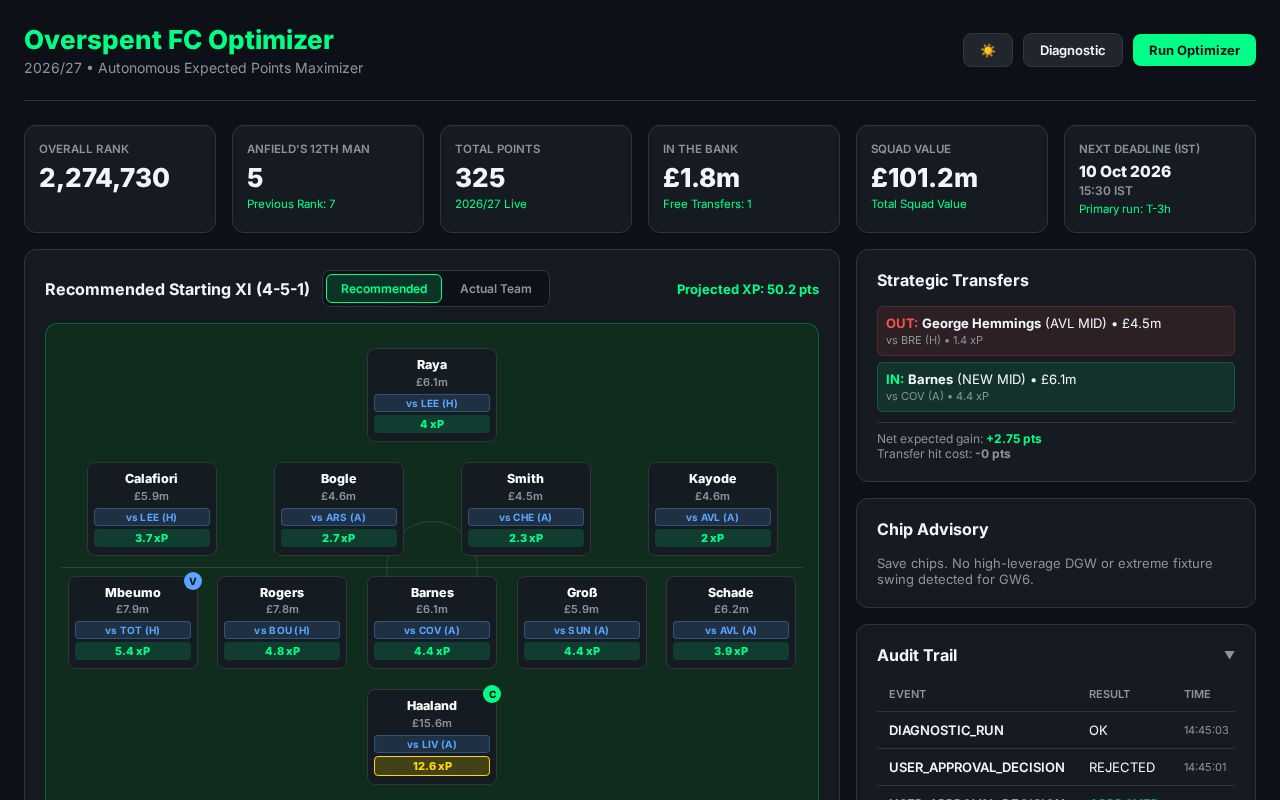Select the Mbeumo player card
Screen dimensions: 1280x800
(x=133, y=622)
